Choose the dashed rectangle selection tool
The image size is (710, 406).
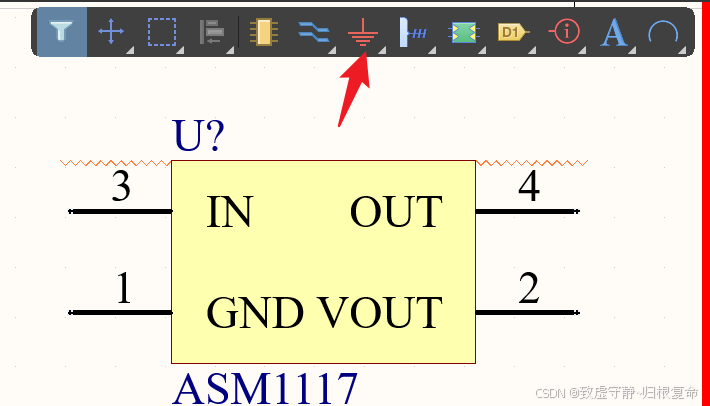point(162,32)
